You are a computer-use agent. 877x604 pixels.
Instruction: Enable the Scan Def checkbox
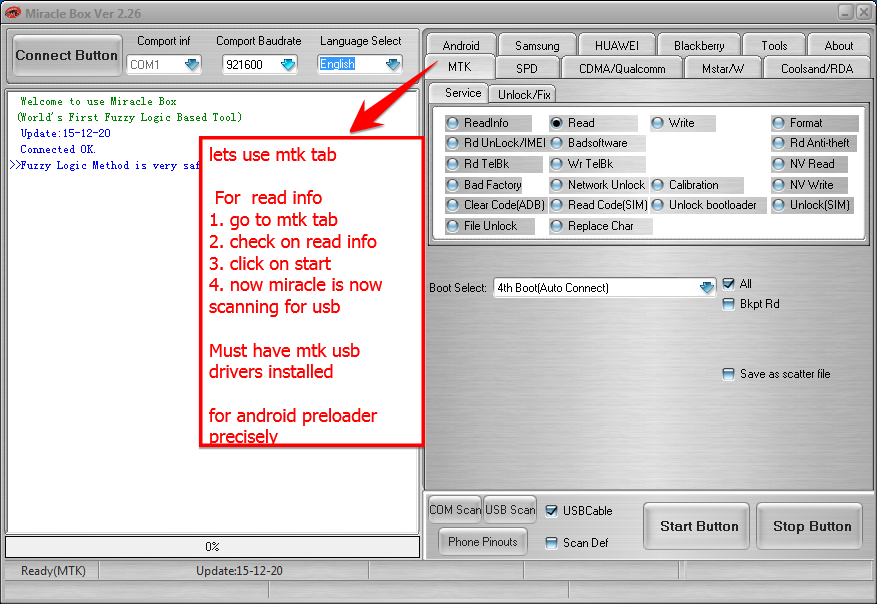(x=549, y=543)
